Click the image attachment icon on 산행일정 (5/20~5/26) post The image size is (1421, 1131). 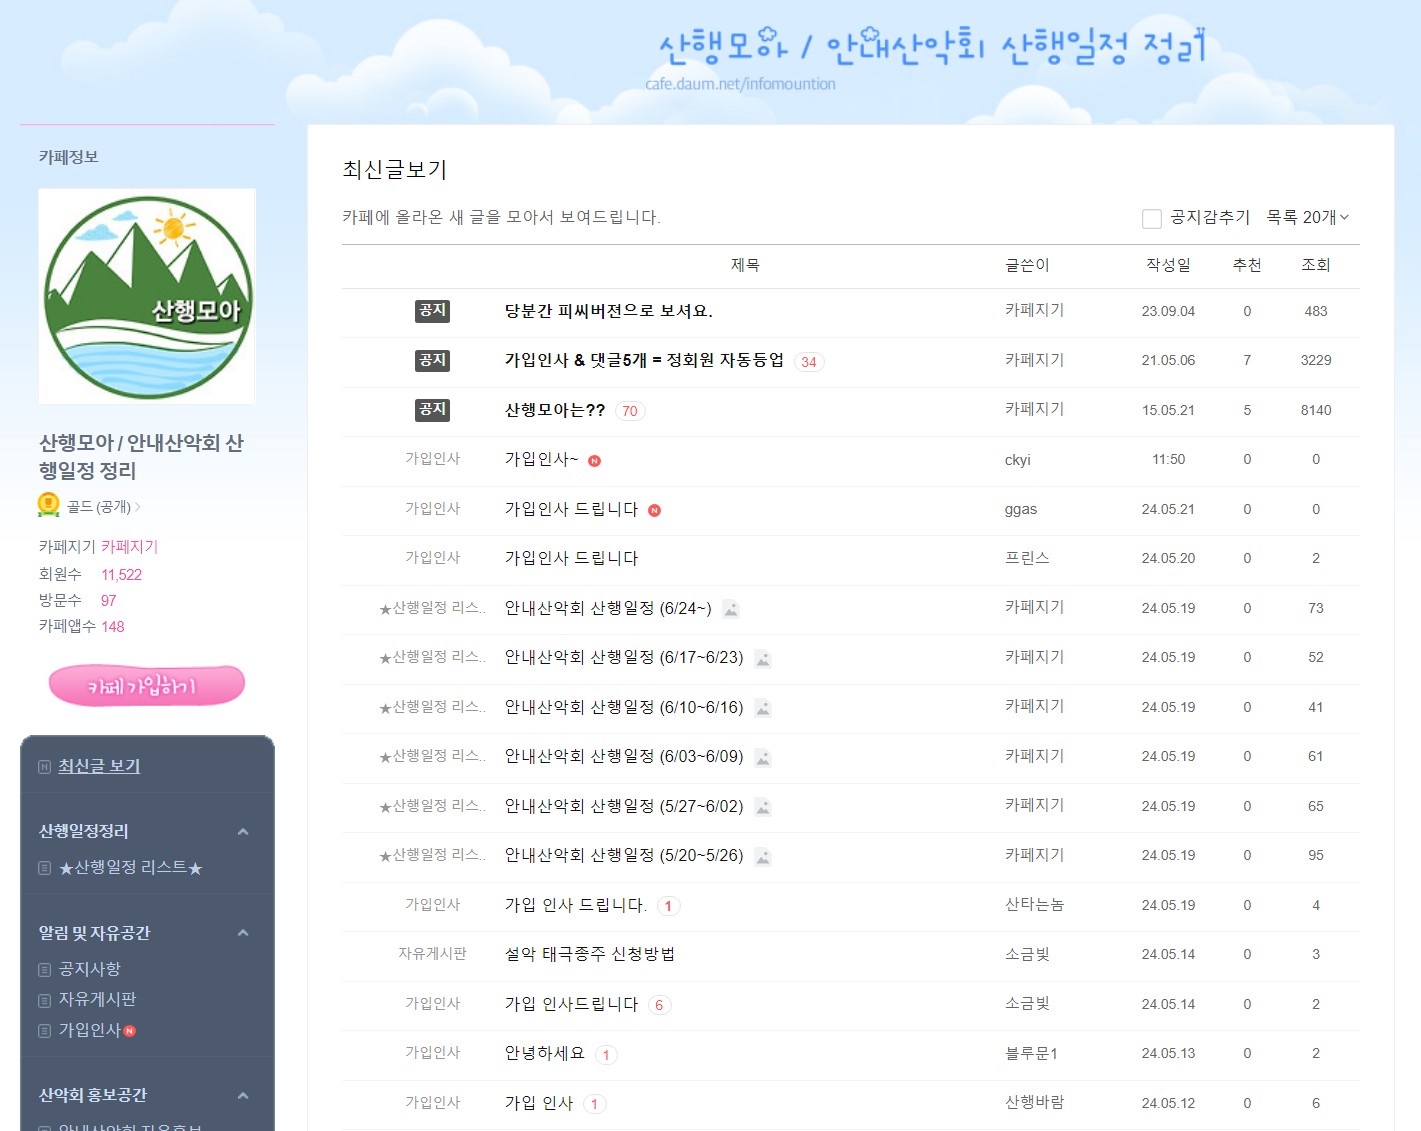[x=763, y=857]
